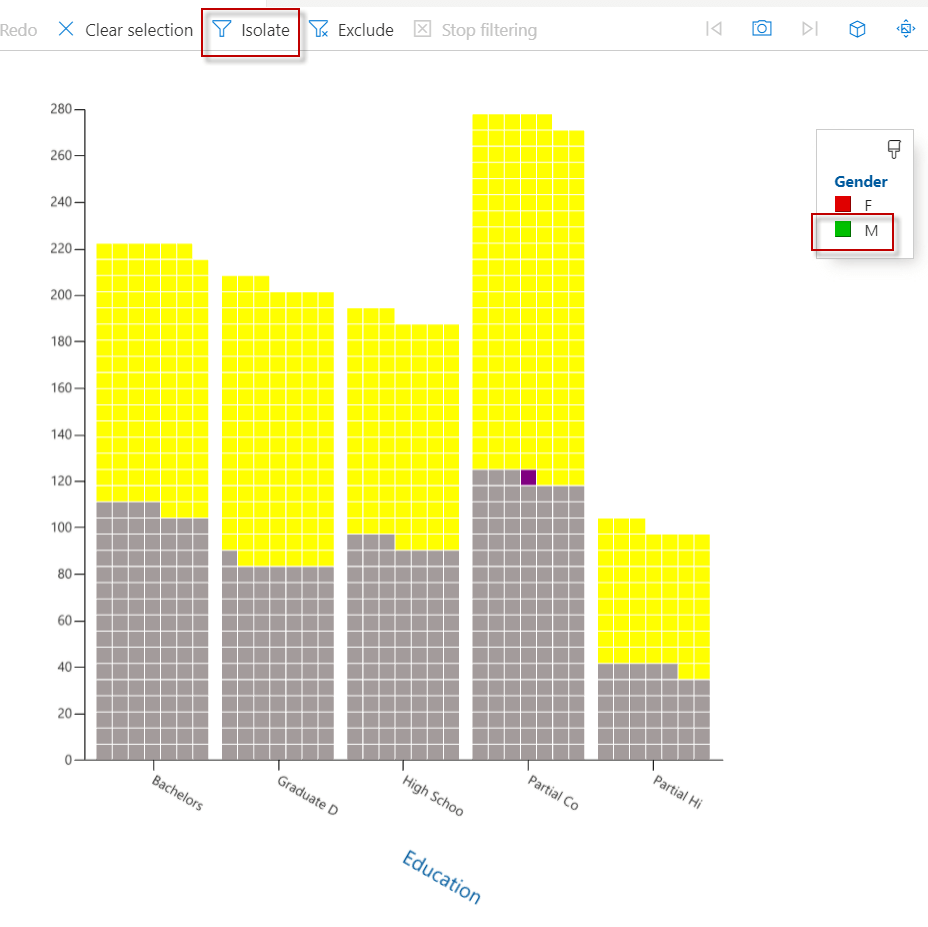Click the M legend label
This screenshot has height=927, width=928.
pyautogui.click(x=871, y=231)
